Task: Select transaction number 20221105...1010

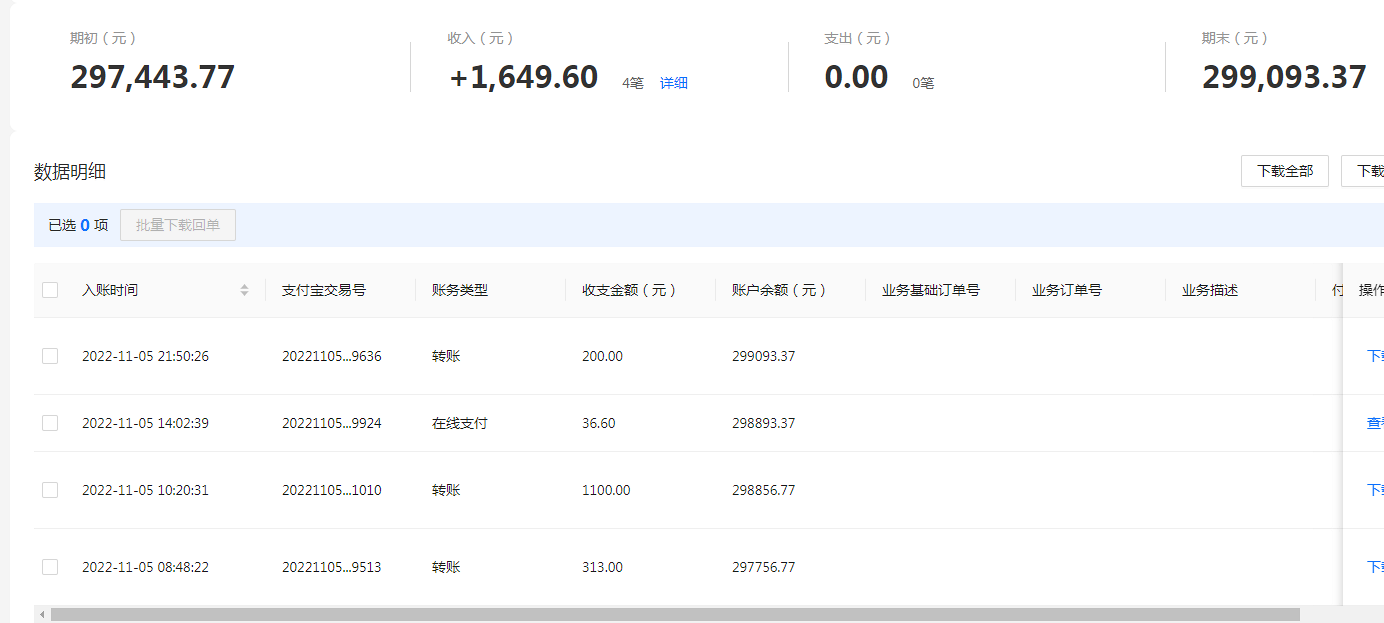Action: pyautogui.click(x=332, y=490)
